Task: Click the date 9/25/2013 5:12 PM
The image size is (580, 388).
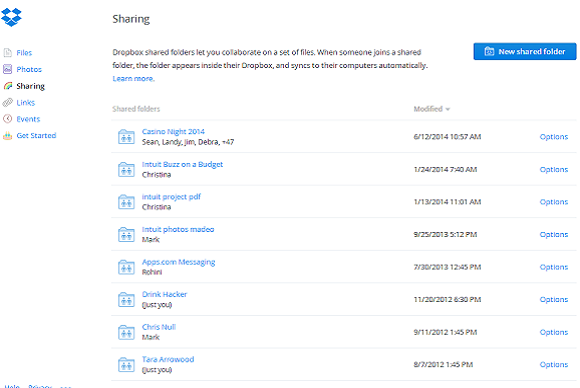Action: click(445, 235)
